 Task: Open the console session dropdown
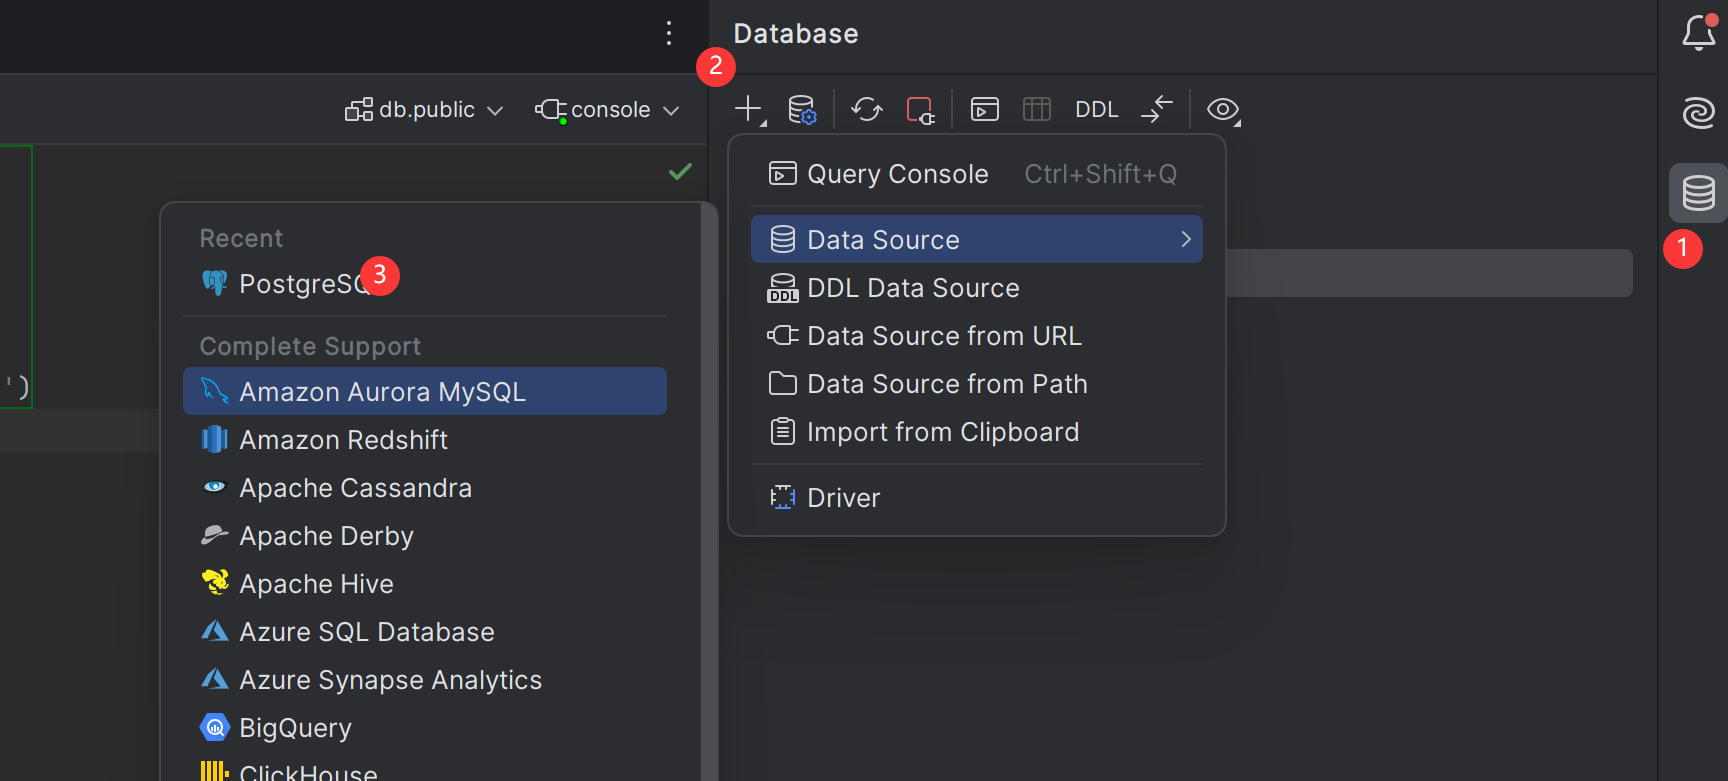tap(607, 110)
